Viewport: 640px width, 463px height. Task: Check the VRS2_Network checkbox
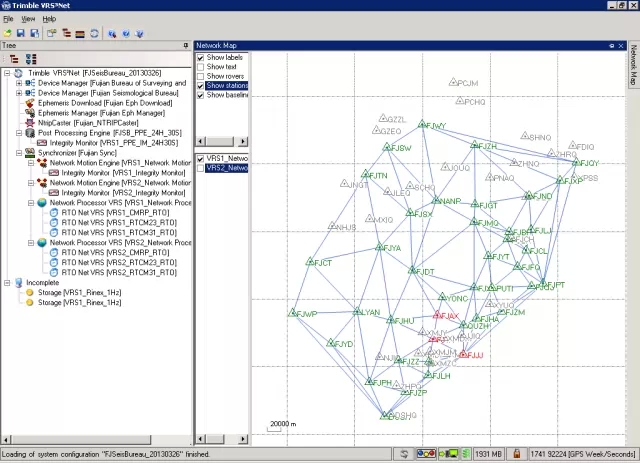coord(200,168)
